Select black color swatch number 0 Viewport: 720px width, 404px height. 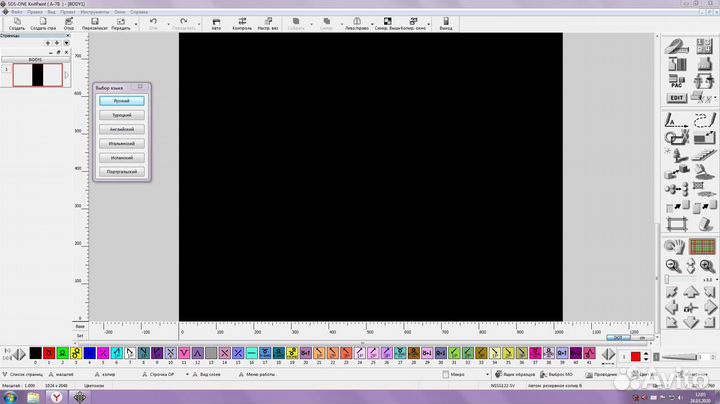pyautogui.click(x=35, y=353)
